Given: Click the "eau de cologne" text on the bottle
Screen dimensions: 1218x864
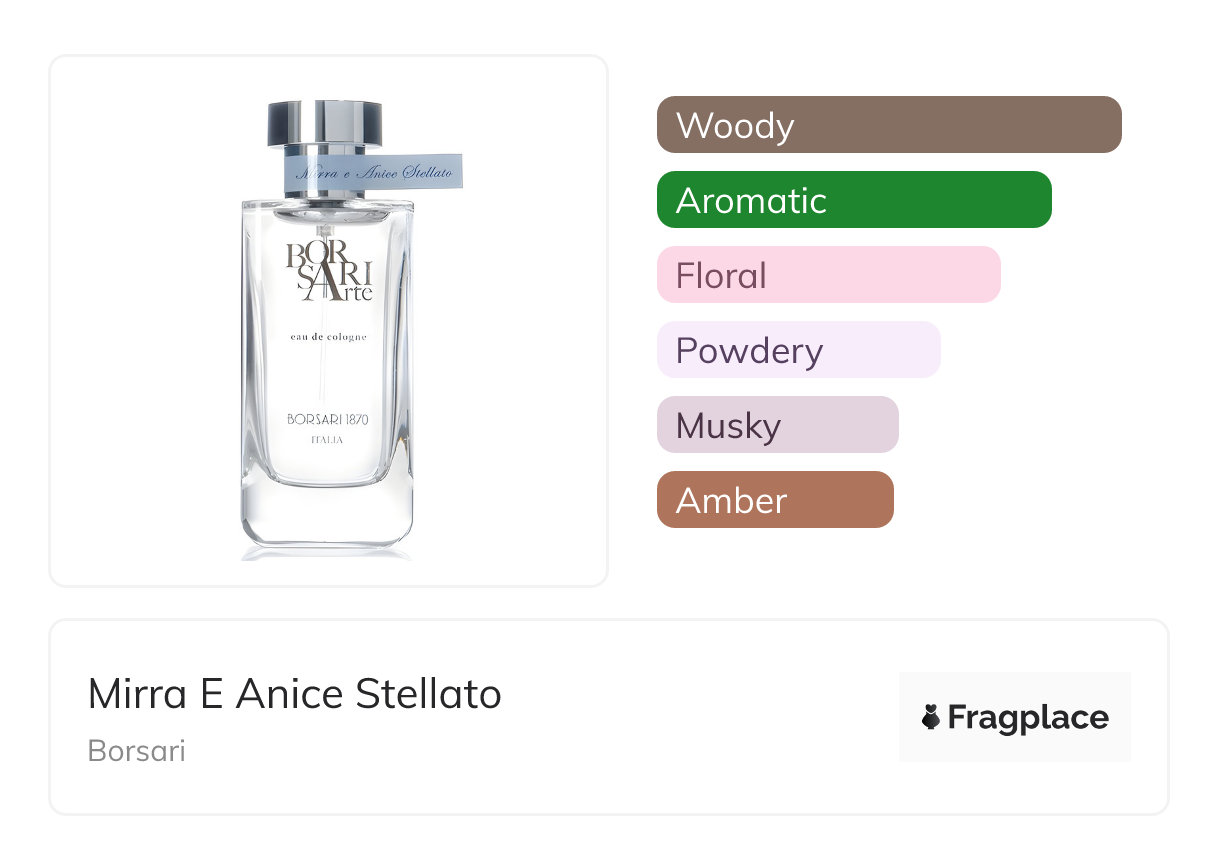Looking at the screenshot, I should pos(328,337).
